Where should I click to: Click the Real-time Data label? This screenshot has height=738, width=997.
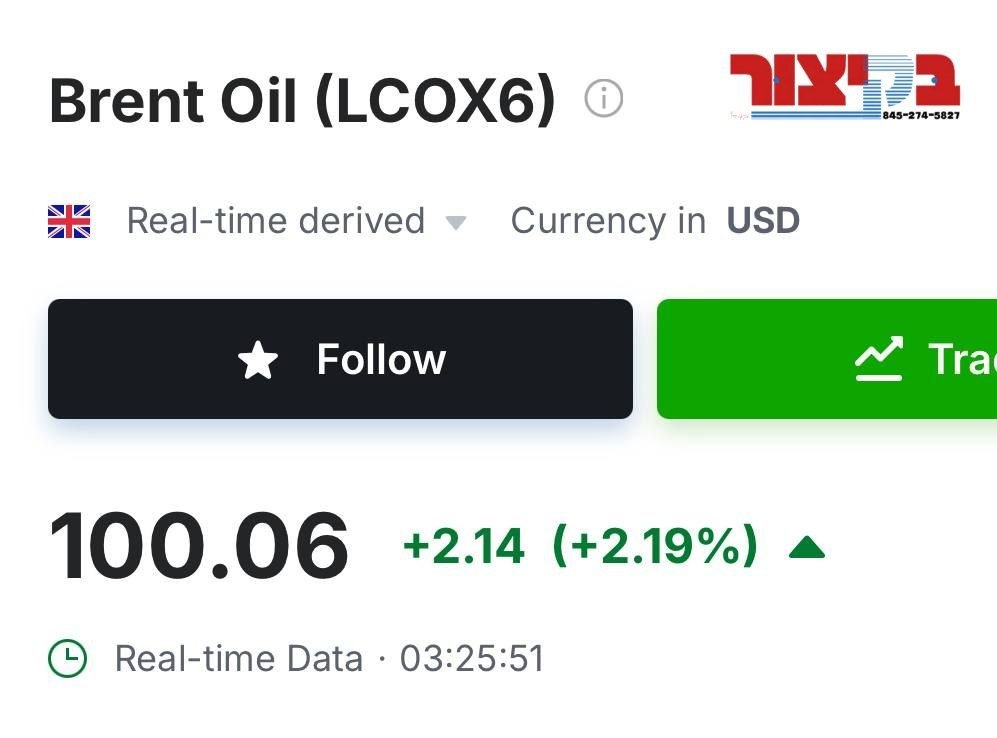tap(238, 659)
